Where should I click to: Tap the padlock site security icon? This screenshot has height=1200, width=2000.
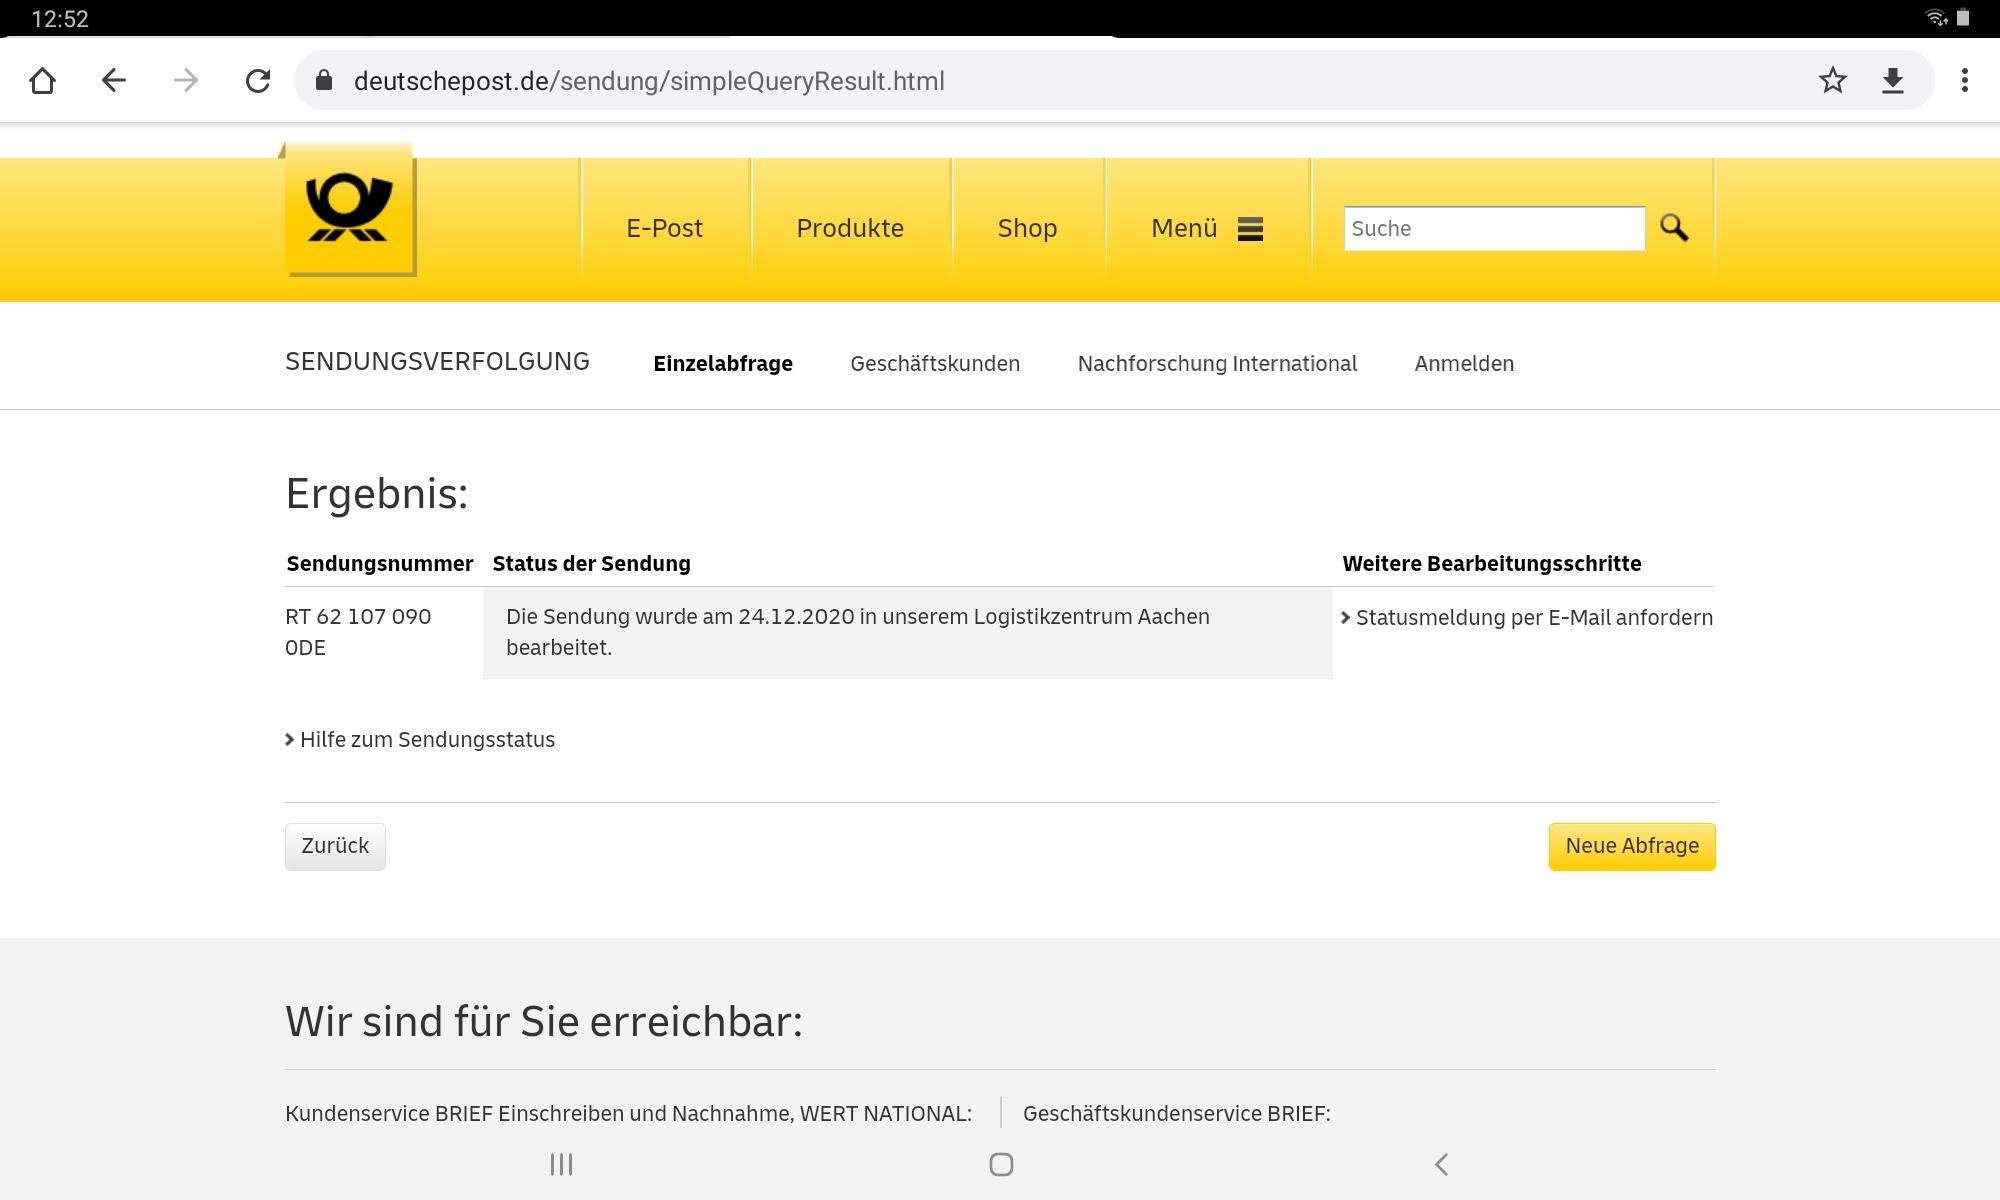323,81
